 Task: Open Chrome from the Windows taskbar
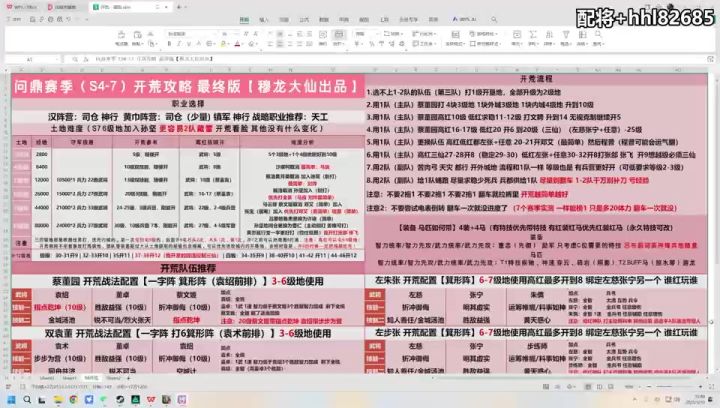click(73, 400)
